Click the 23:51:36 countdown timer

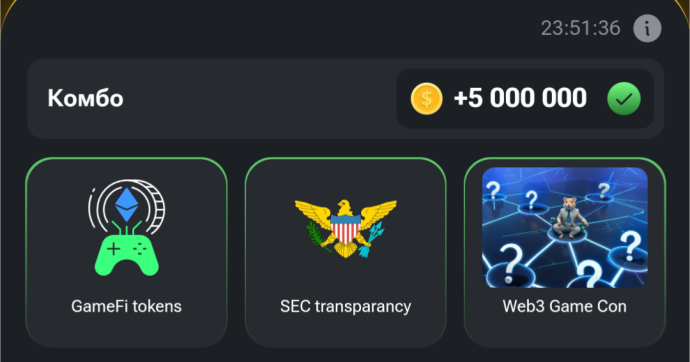(x=580, y=29)
